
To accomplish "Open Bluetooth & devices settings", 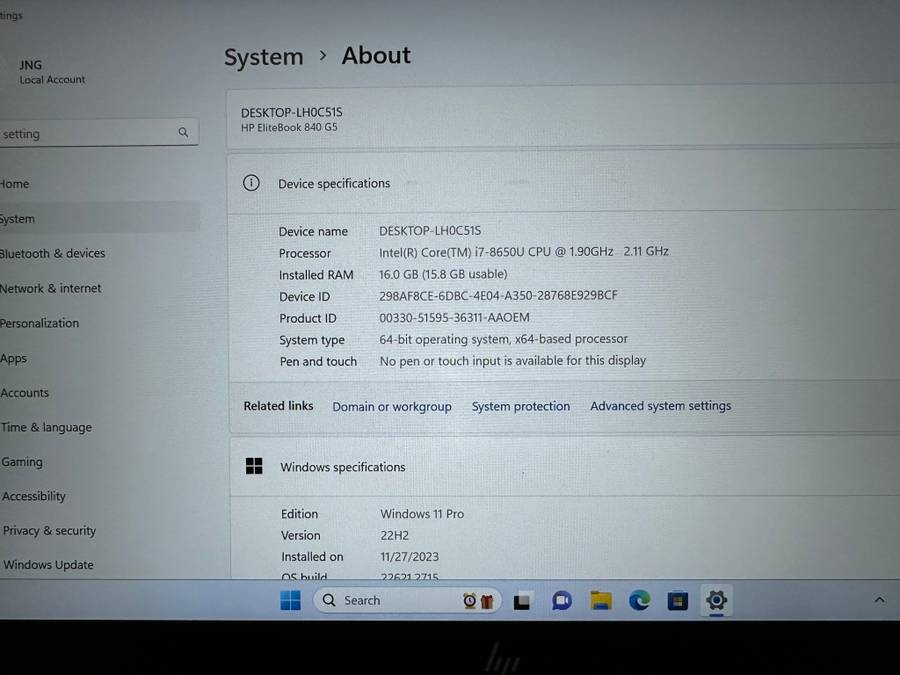I will tap(52, 253).
